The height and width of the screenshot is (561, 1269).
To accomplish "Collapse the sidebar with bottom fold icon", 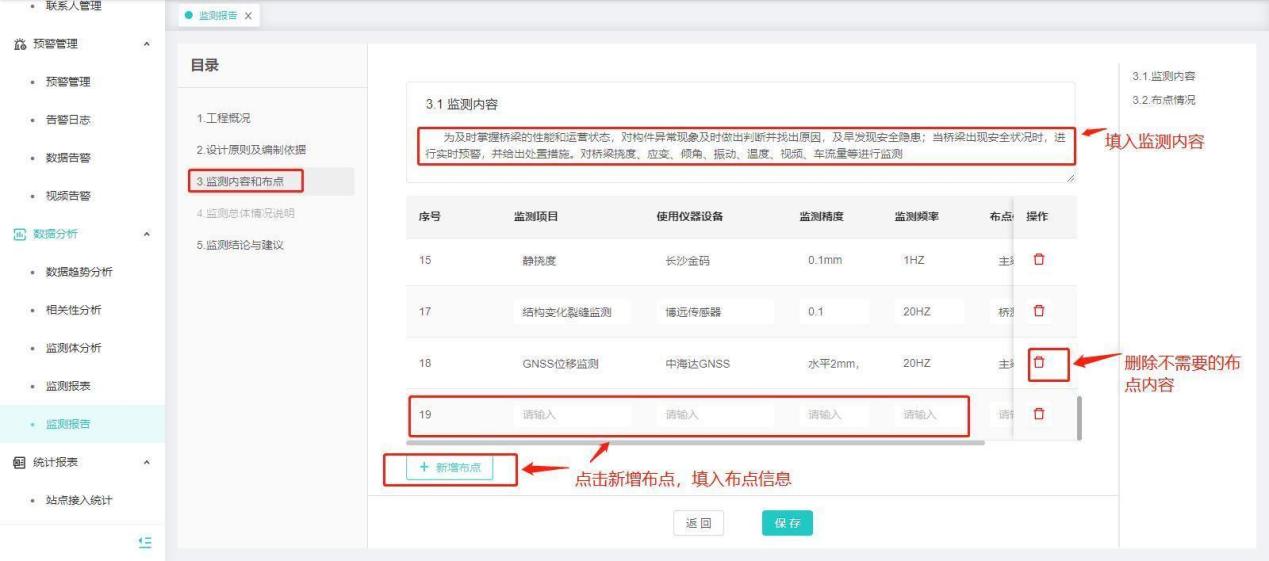I will [x=145, y=541].
